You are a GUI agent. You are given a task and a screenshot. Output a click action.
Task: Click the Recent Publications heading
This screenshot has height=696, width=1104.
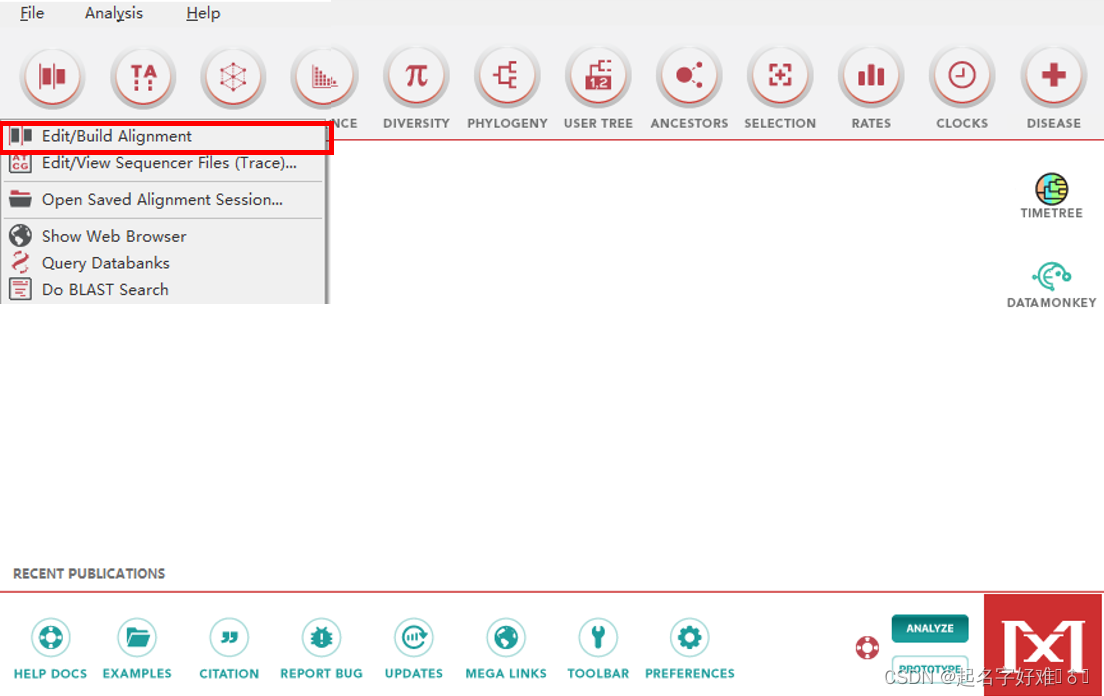[x=89, y=574]
